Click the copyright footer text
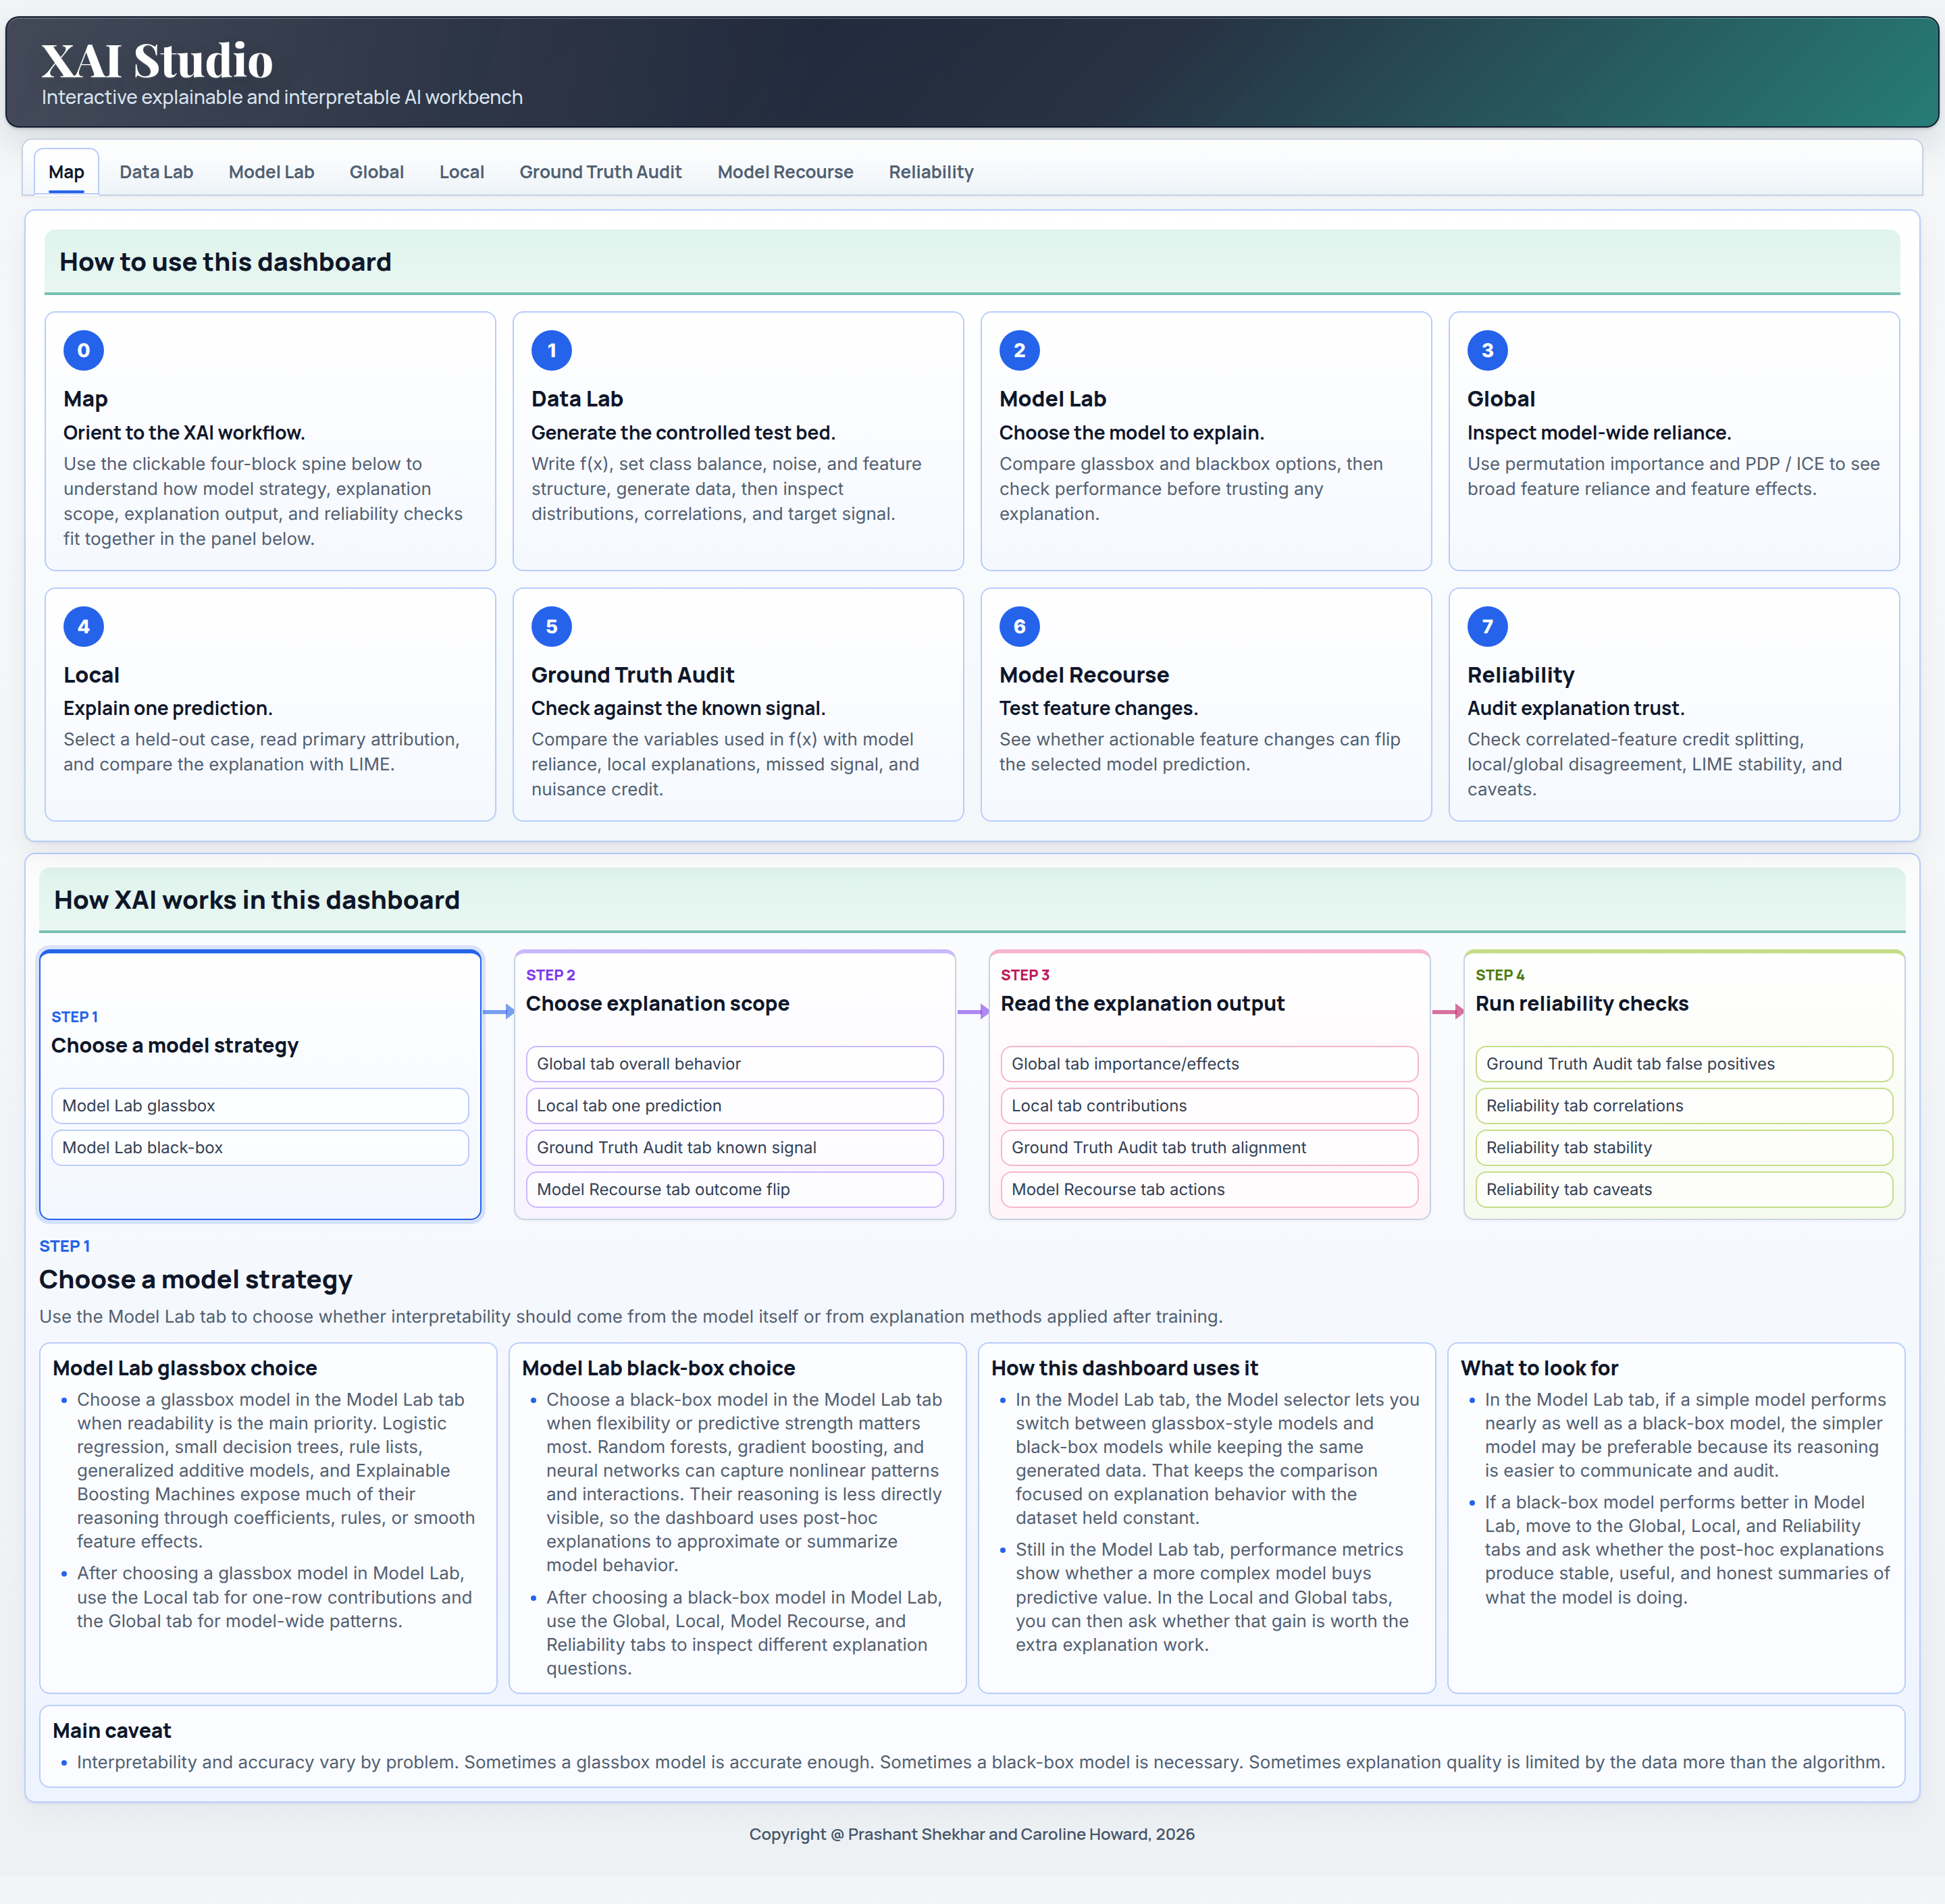Image resolution: width=1945 pixels, height=1904 pixels. [x=972, y=1834]
